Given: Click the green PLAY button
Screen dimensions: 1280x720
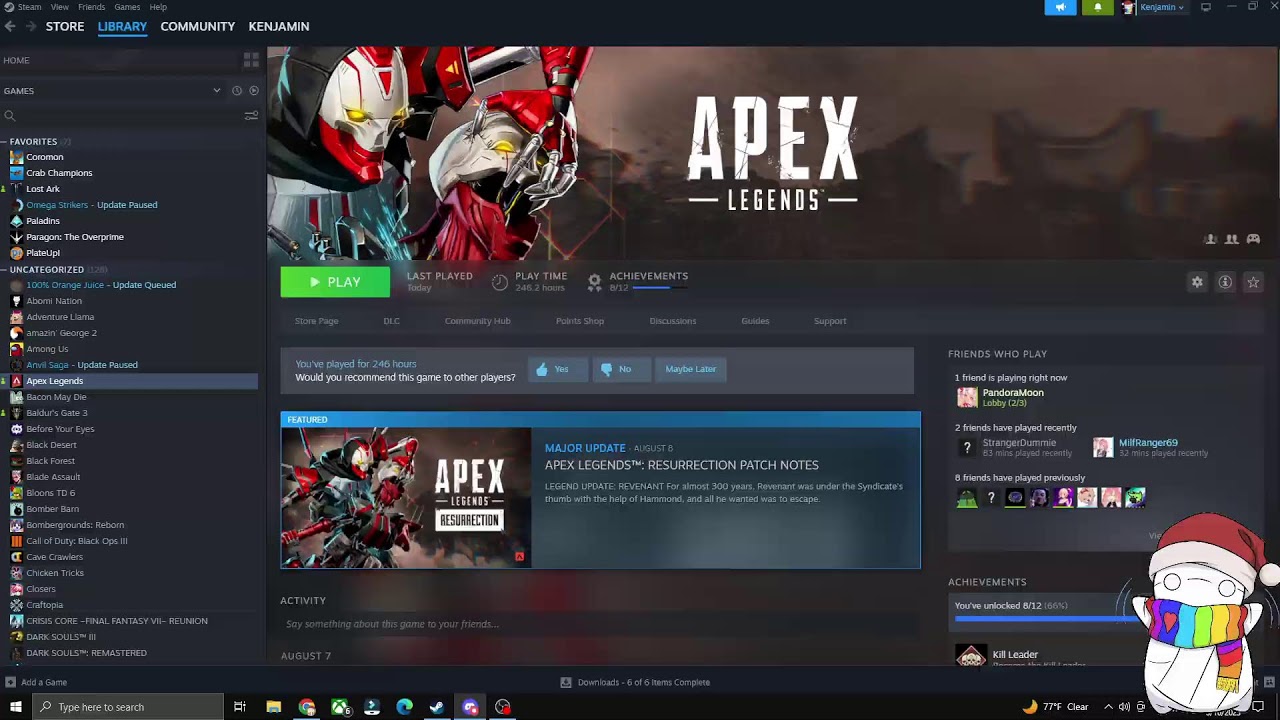Looking at the screenshot, I should 335,283.
